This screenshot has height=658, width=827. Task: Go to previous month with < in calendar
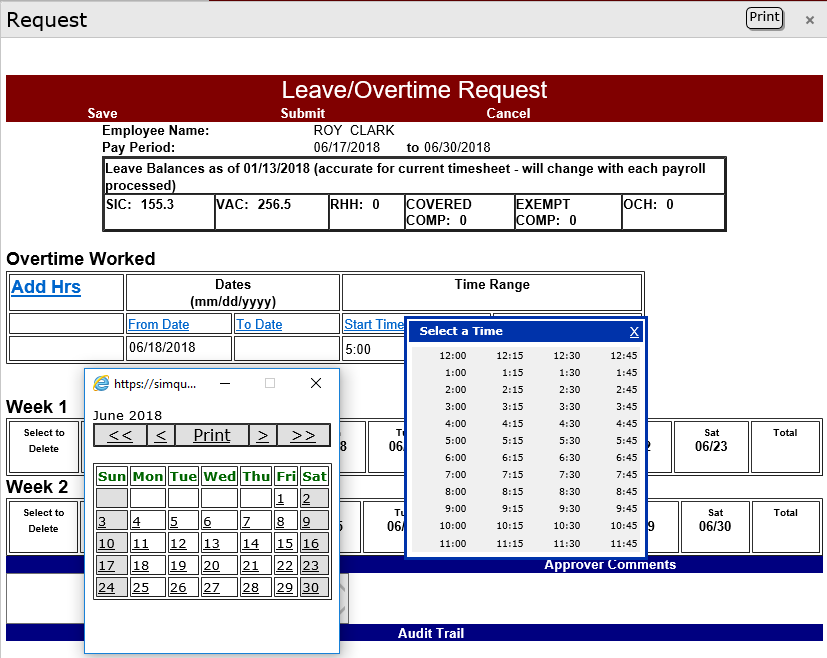tap(161, 435)
